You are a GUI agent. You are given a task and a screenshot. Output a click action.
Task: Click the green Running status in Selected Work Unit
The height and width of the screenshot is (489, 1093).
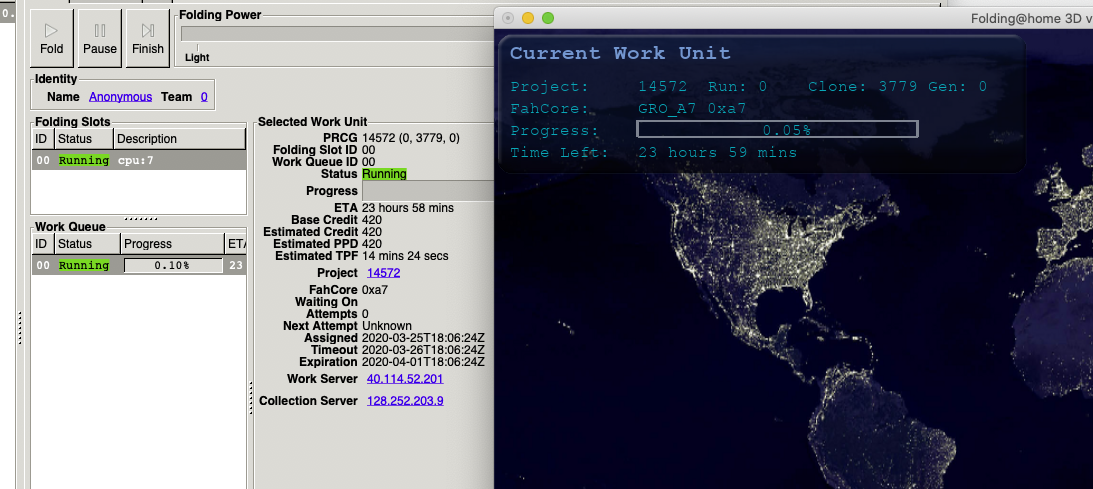coord(384,173)
